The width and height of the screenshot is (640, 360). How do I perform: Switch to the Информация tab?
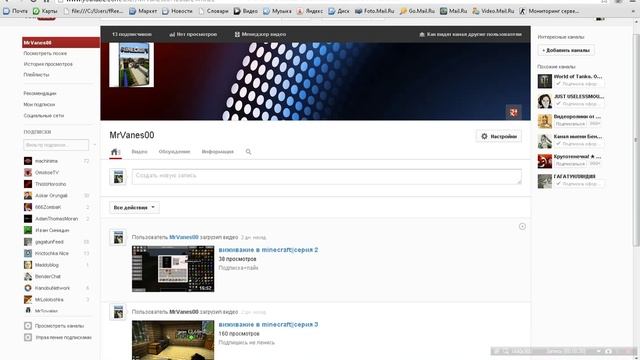coord(218,151)
